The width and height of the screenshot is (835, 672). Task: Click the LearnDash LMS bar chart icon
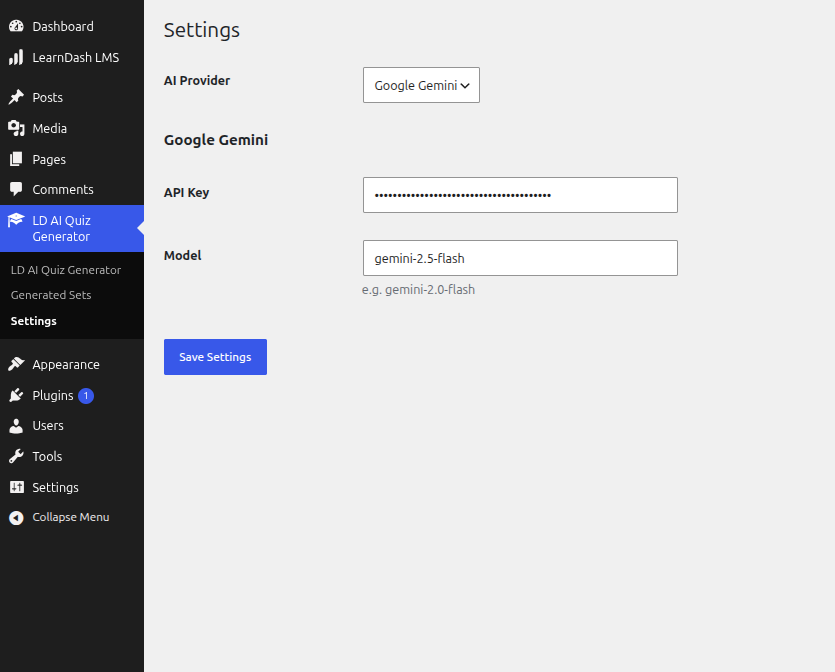17,58
